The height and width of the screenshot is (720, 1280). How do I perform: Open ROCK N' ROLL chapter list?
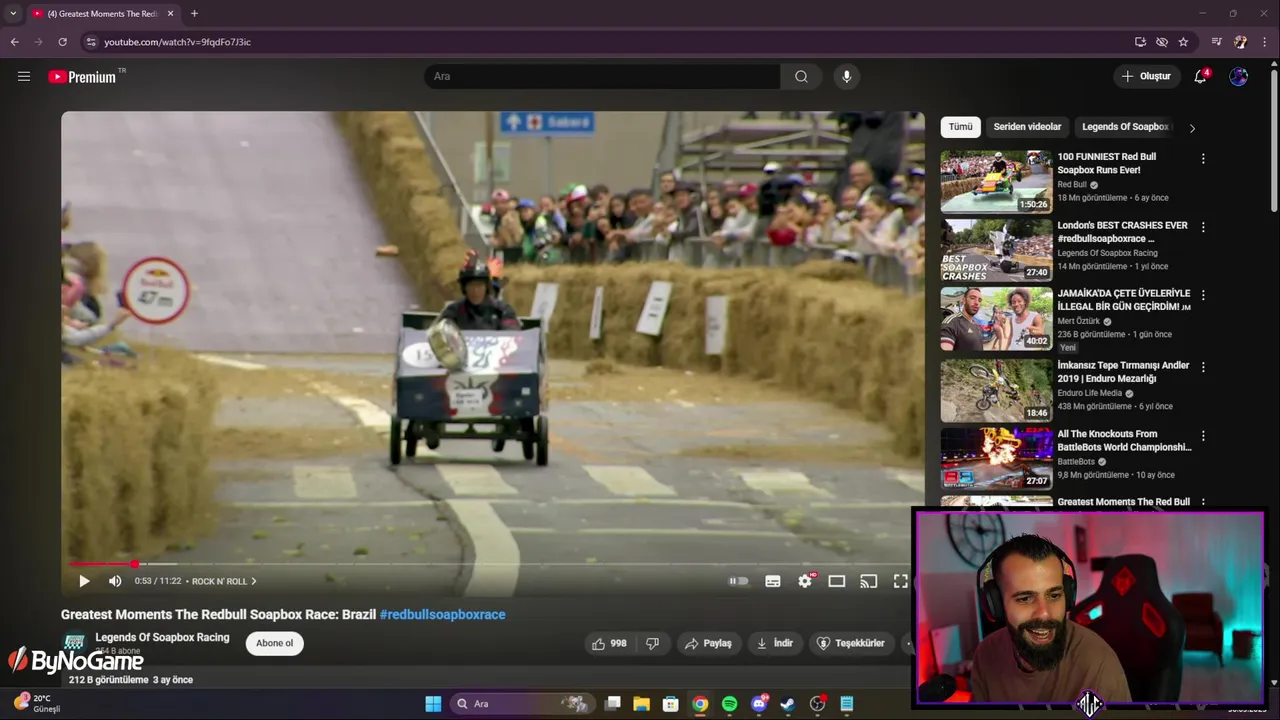coord(224,581)
